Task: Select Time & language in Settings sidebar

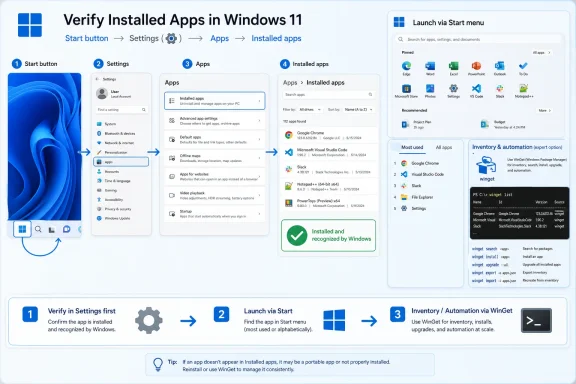Action: point(121,181)
